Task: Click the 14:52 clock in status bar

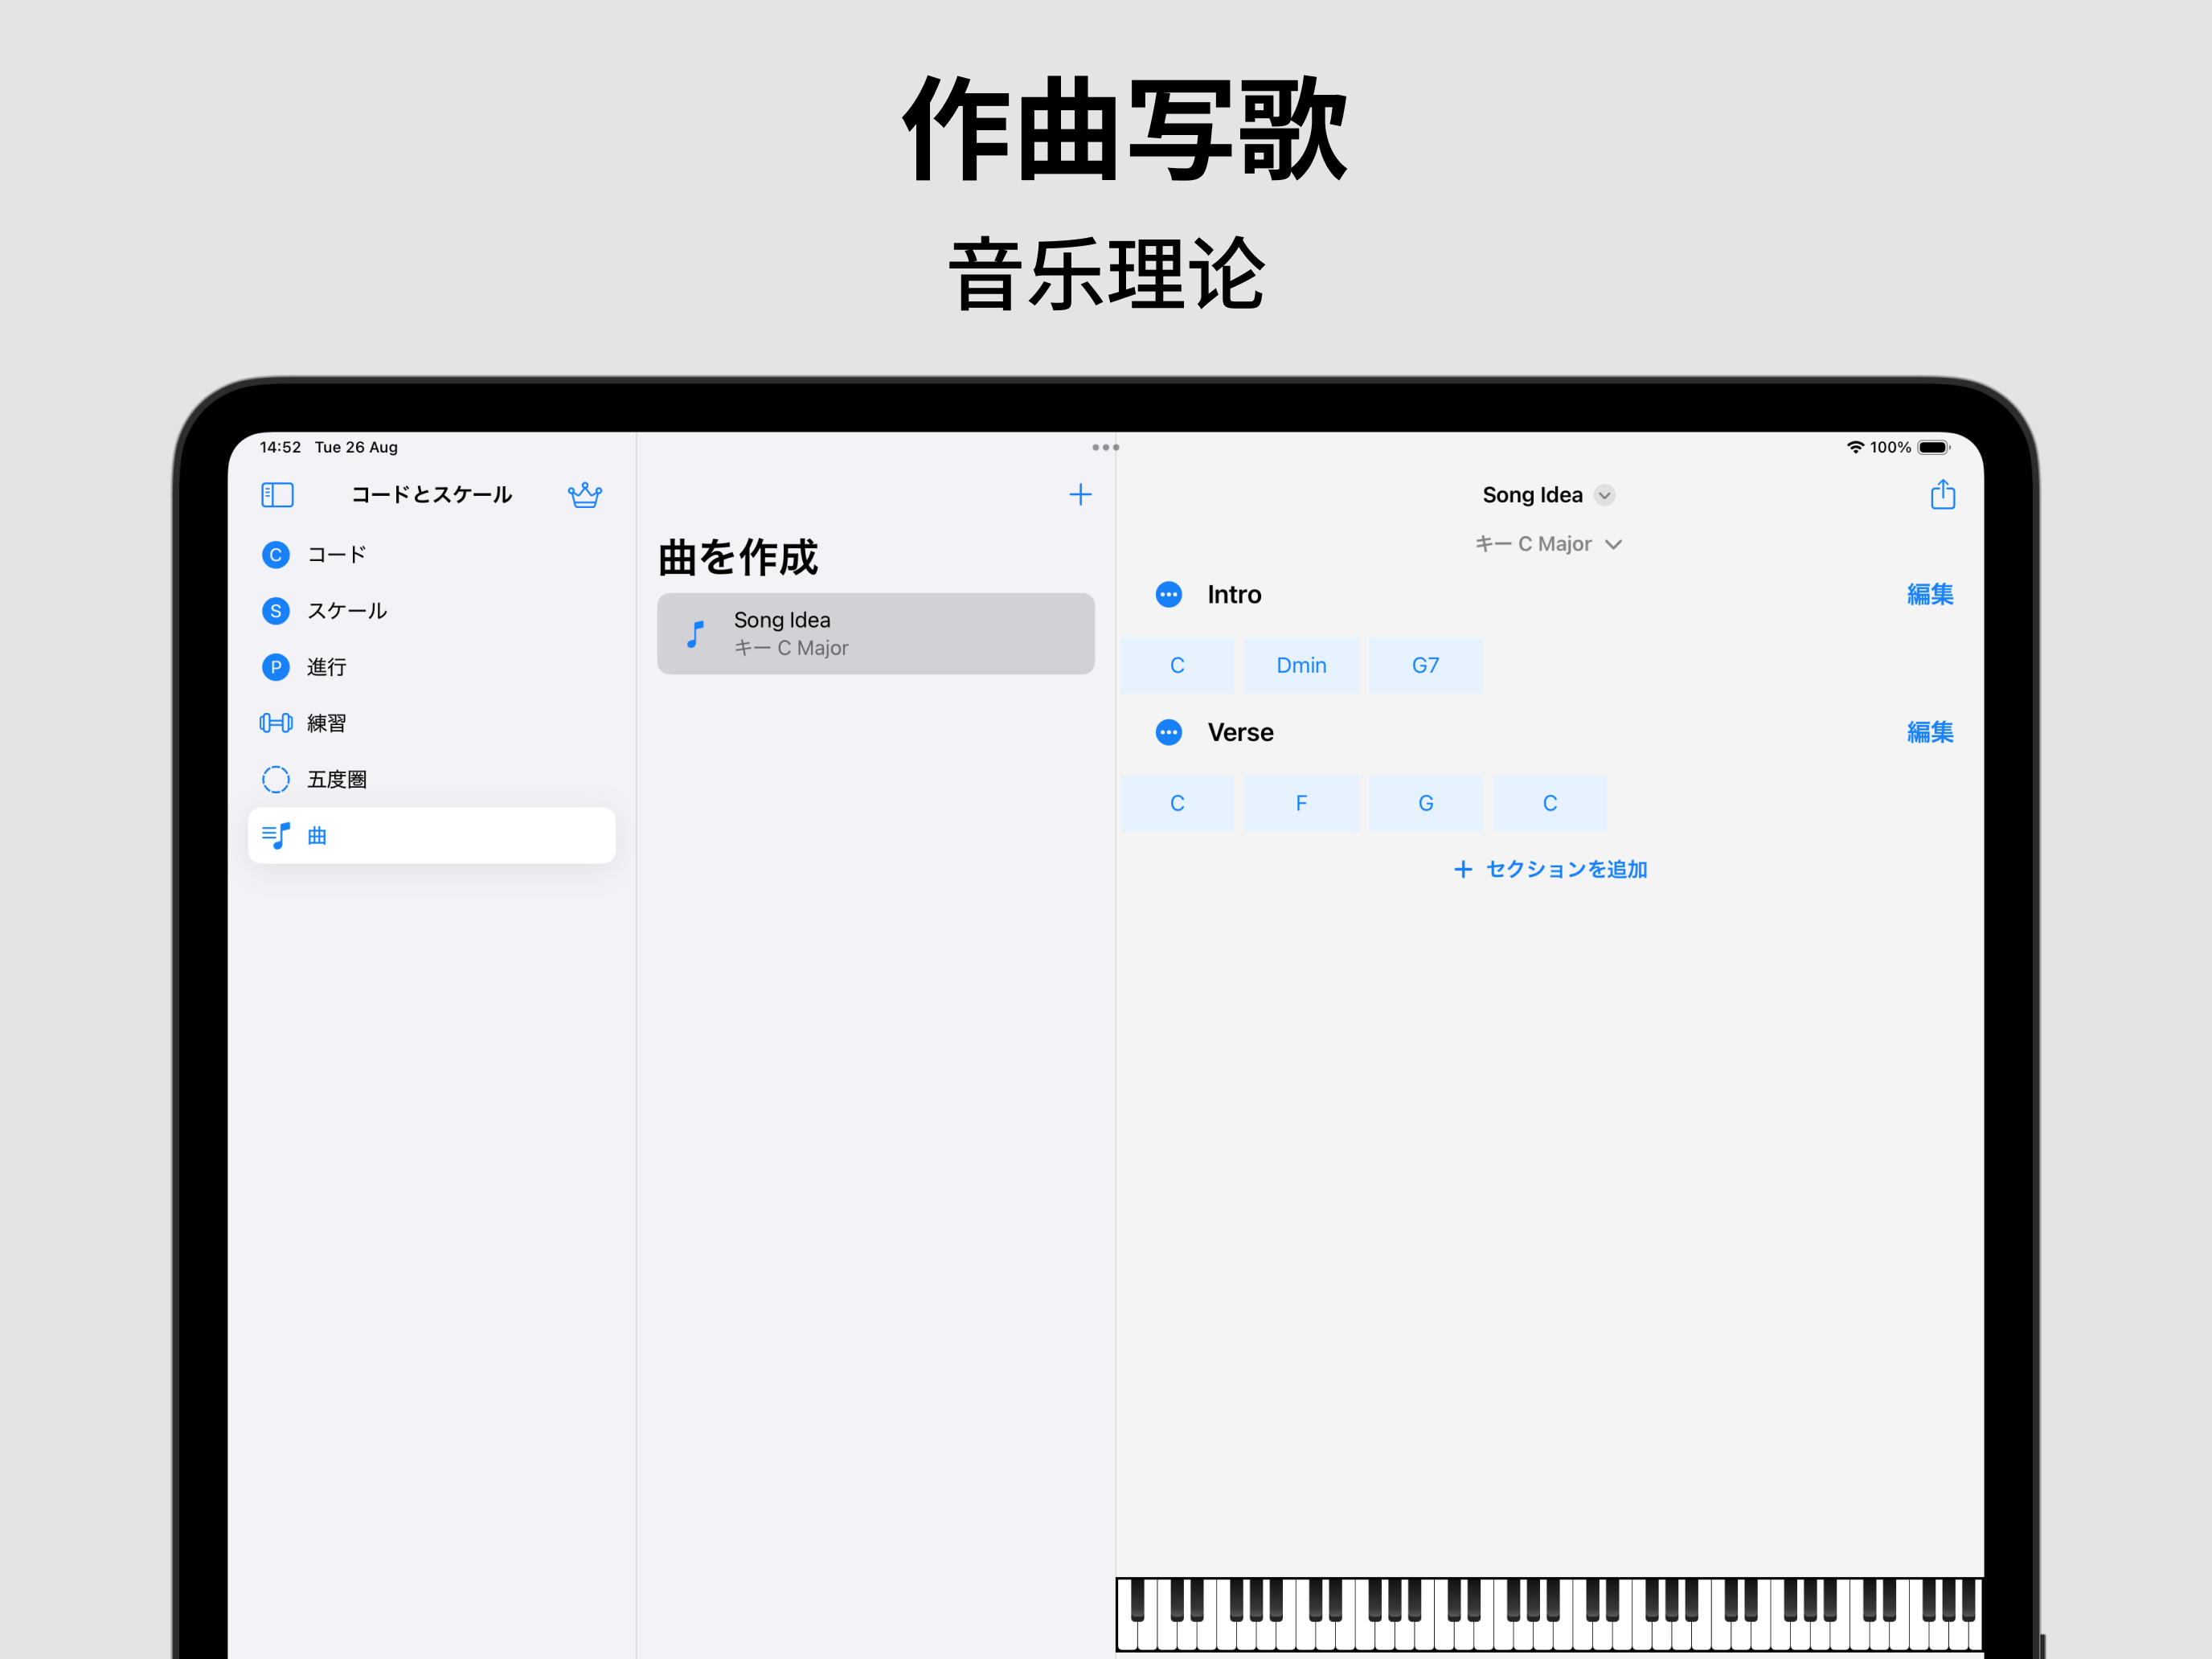Action: click(x=280, y=447)
